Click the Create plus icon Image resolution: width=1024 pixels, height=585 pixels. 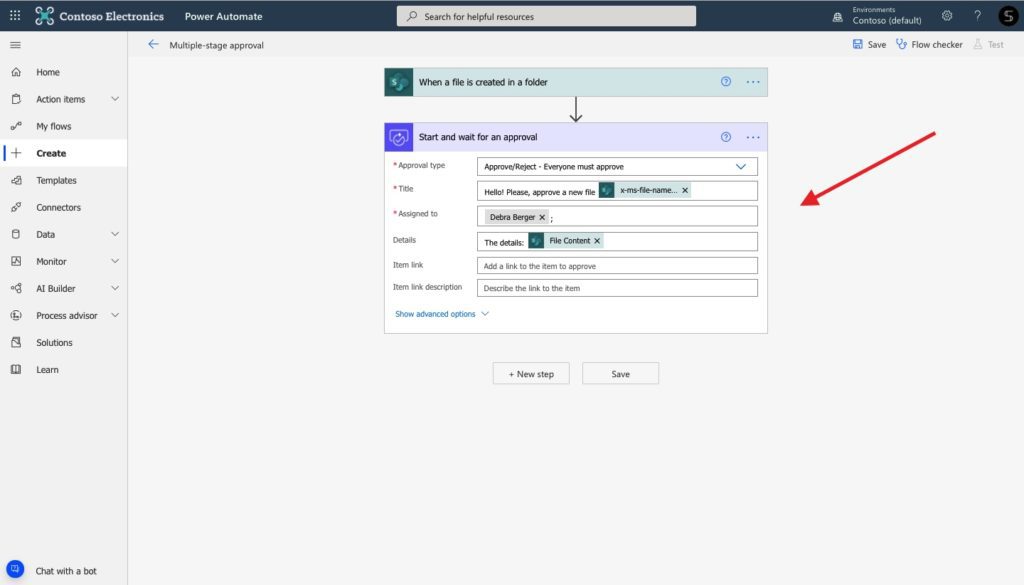point(16,153)
